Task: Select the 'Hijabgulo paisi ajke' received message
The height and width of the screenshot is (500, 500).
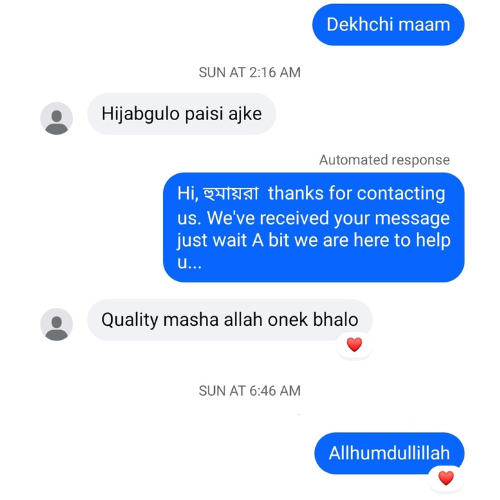Action: point(181,114)
